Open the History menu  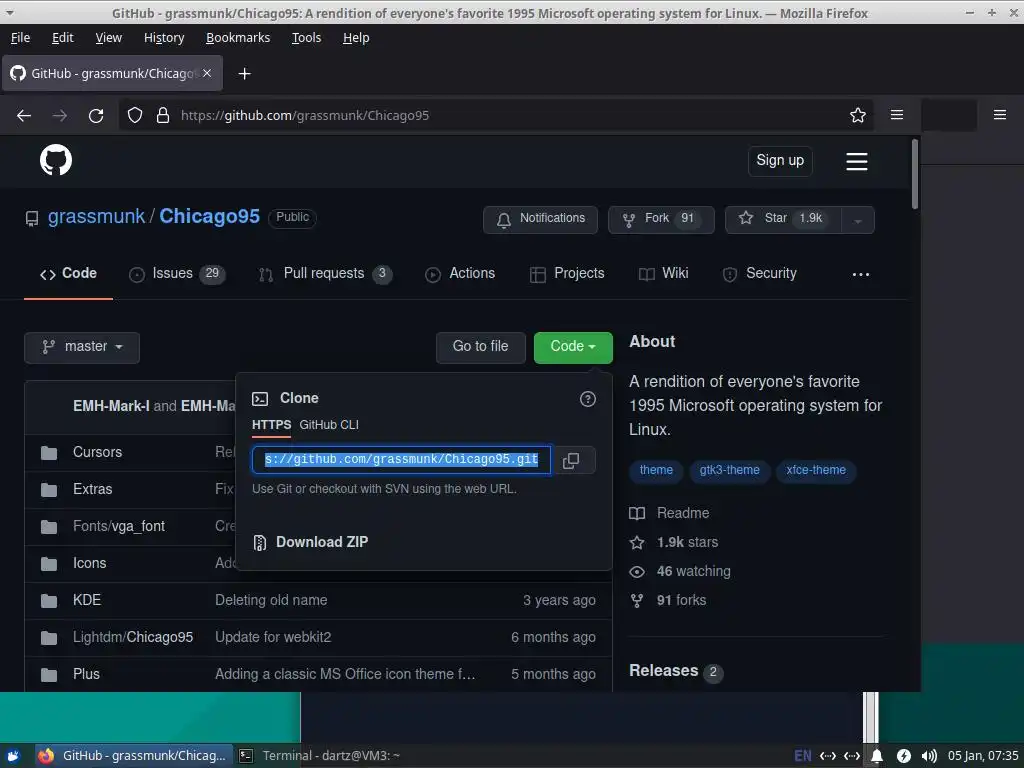tap(164, 38)
